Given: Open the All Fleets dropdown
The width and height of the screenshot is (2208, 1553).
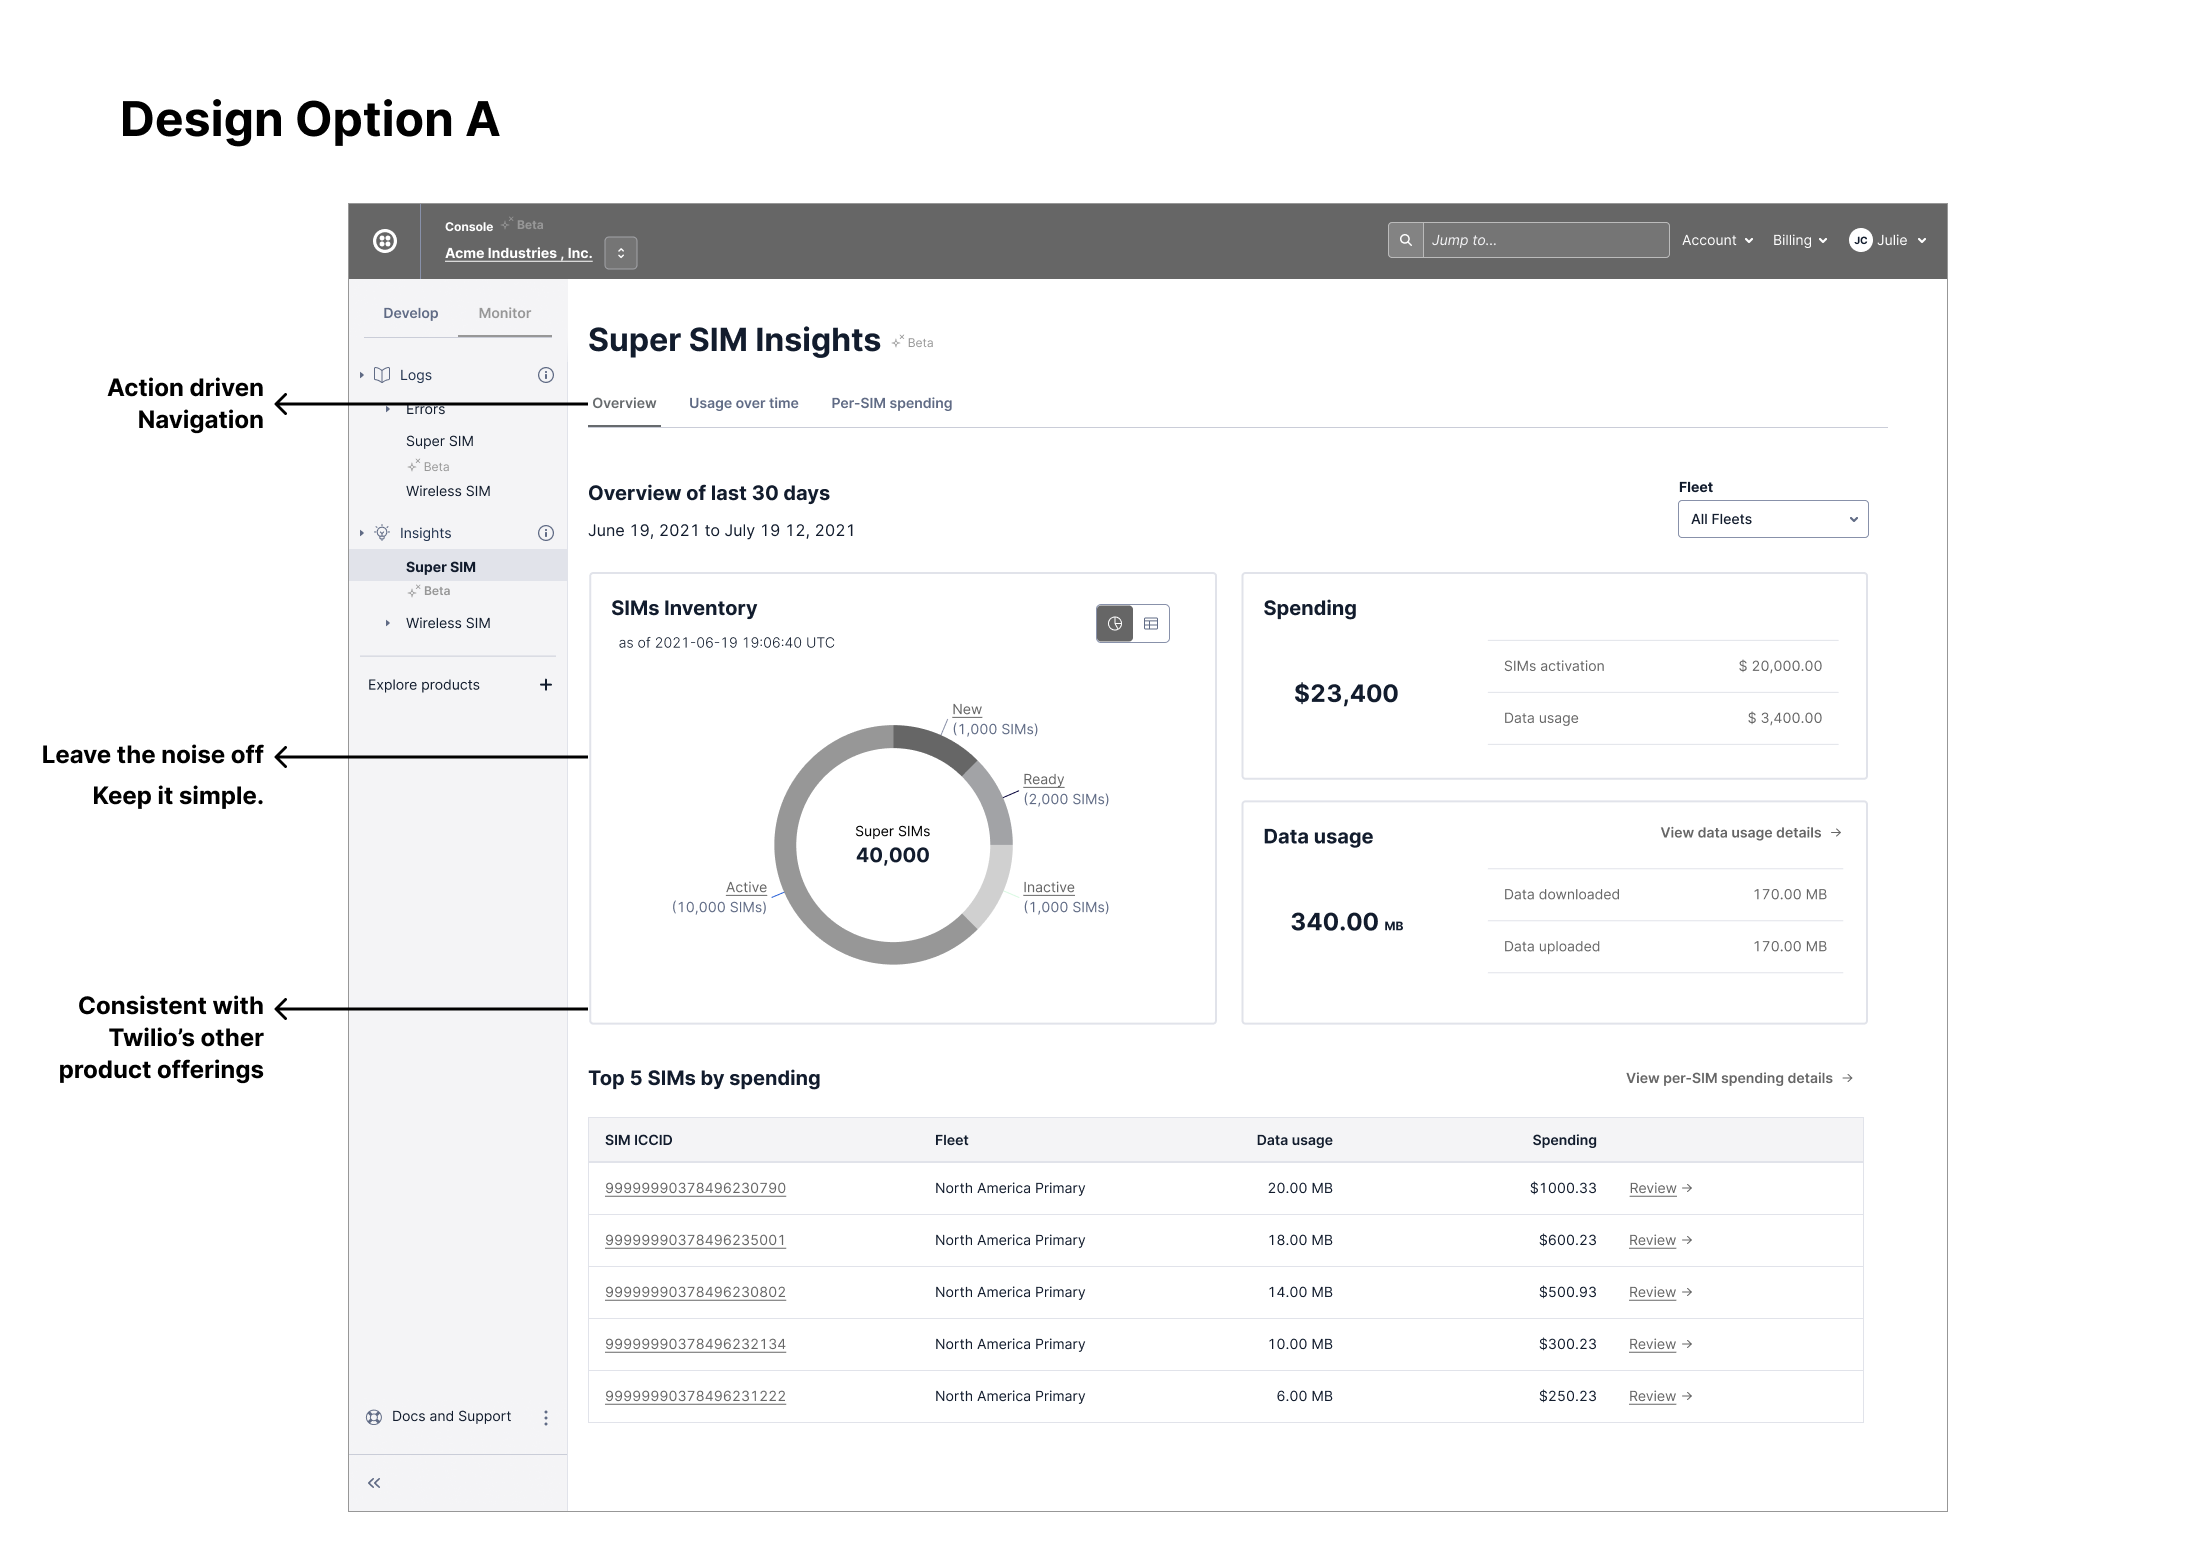Looking at the screenshot, I should click(x=1772, y=519).
